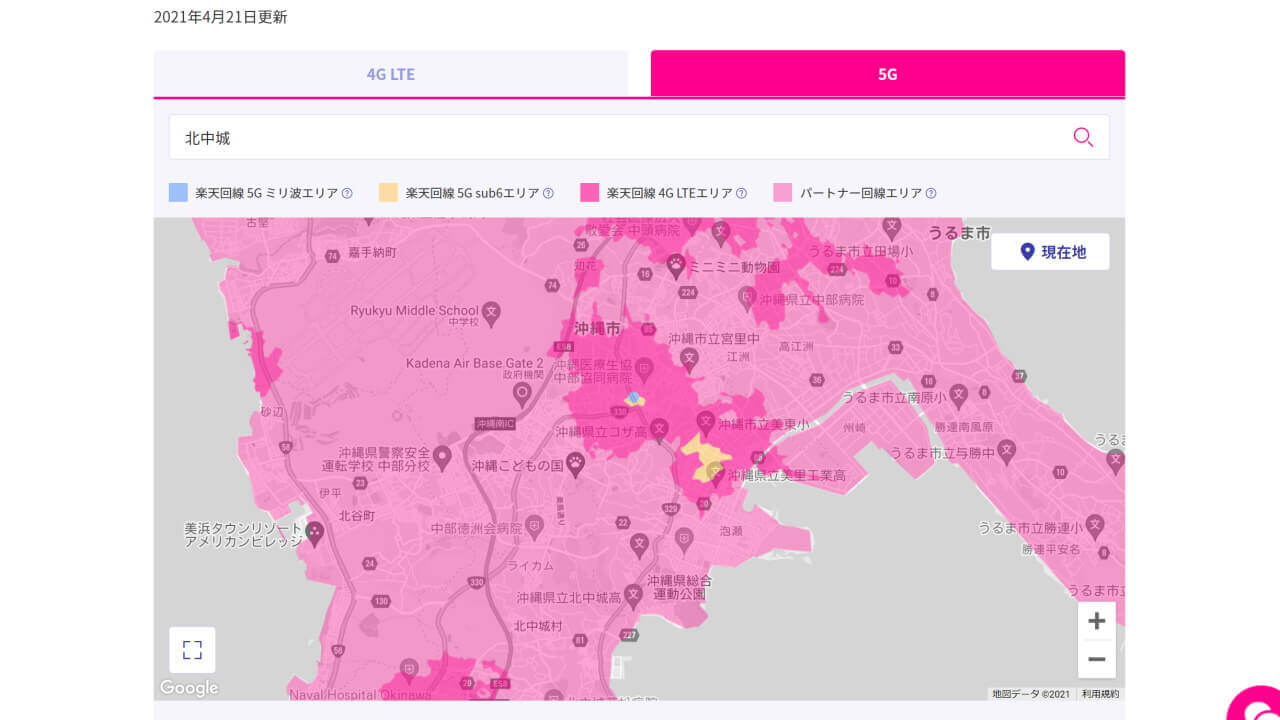
Task: Click the yellow 5G sub6エリア color swatch
Action: (388, 192)
